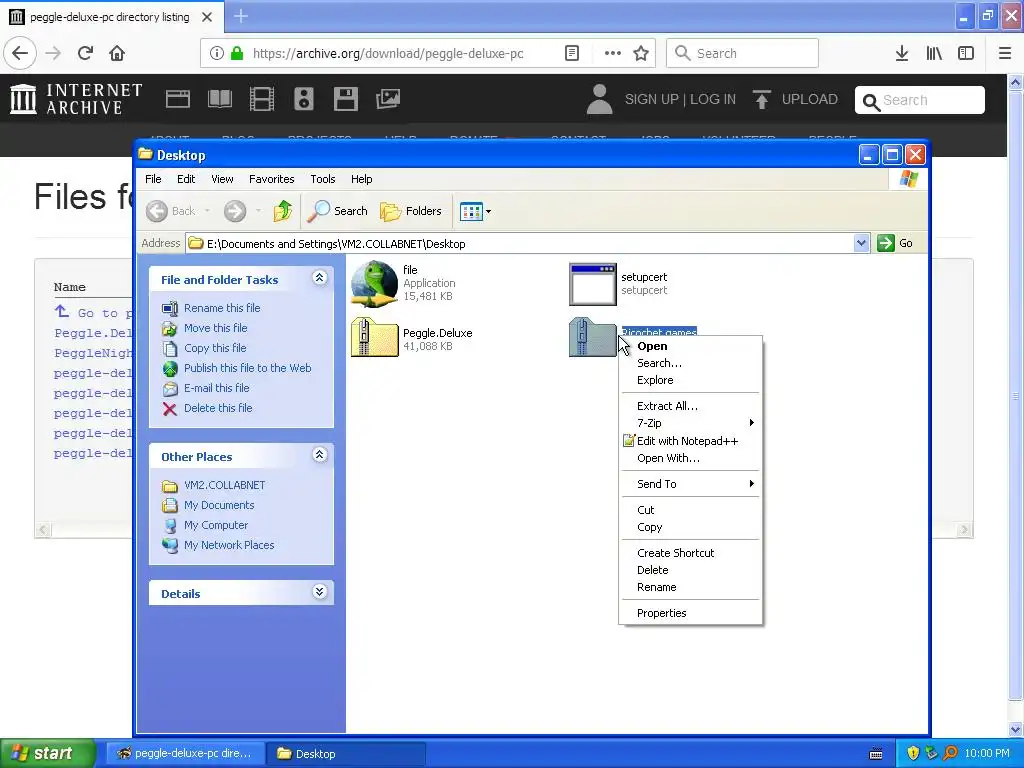Collapse the Other Places panel
The image size is (1024, 768).
coord(319,455)
